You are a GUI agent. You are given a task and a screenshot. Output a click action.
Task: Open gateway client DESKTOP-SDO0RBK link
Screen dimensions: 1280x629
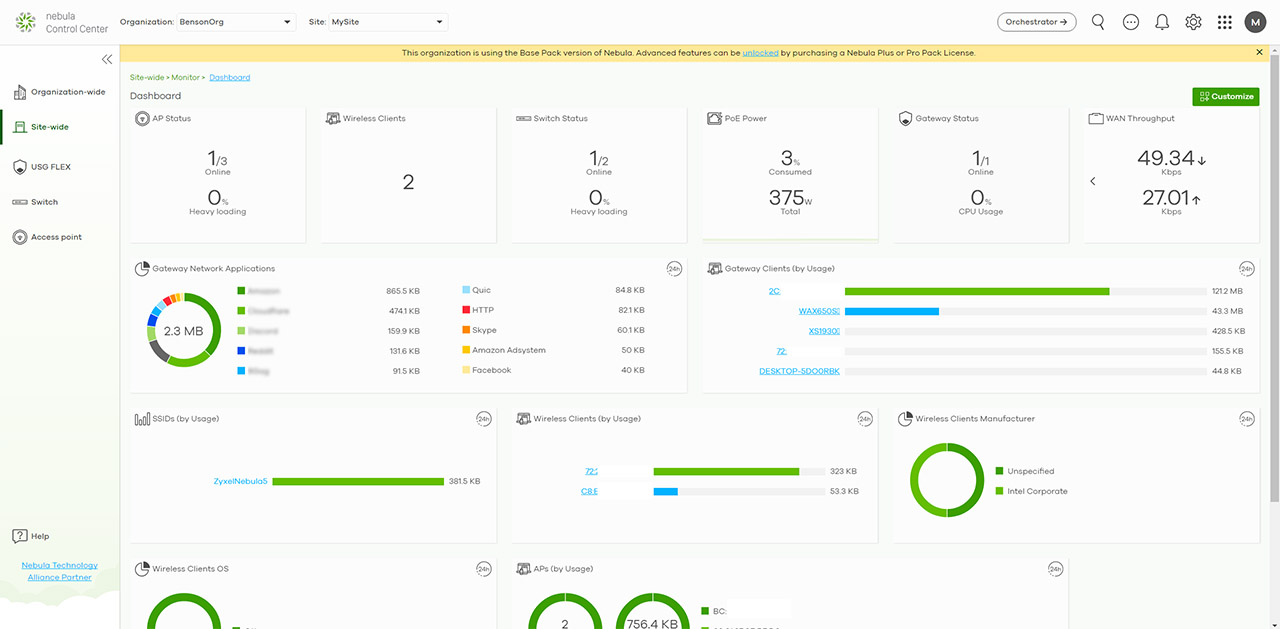tap(799, 371)
